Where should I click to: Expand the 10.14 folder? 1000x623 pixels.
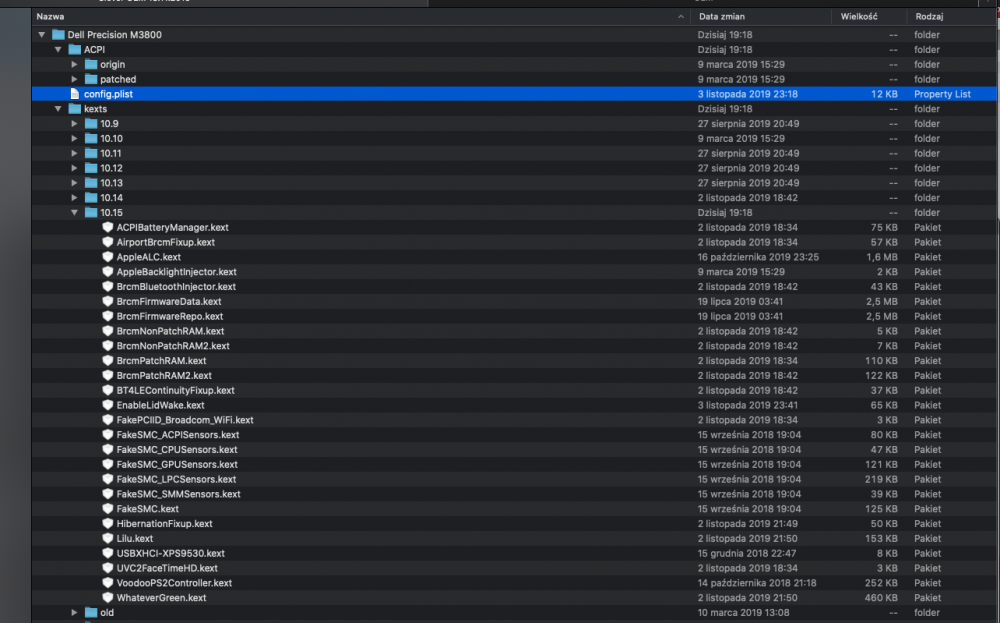[x=75, y=198]
